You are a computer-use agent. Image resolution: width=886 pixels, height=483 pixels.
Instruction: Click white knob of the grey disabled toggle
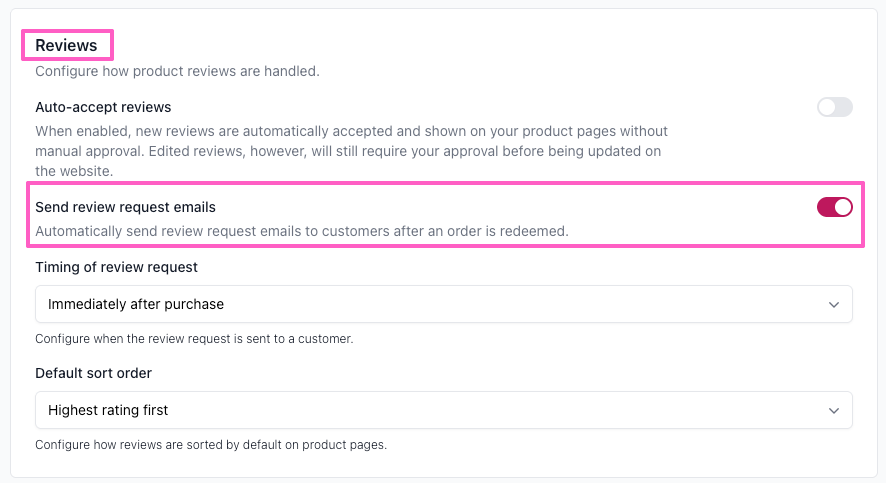[x=827, y=107]
